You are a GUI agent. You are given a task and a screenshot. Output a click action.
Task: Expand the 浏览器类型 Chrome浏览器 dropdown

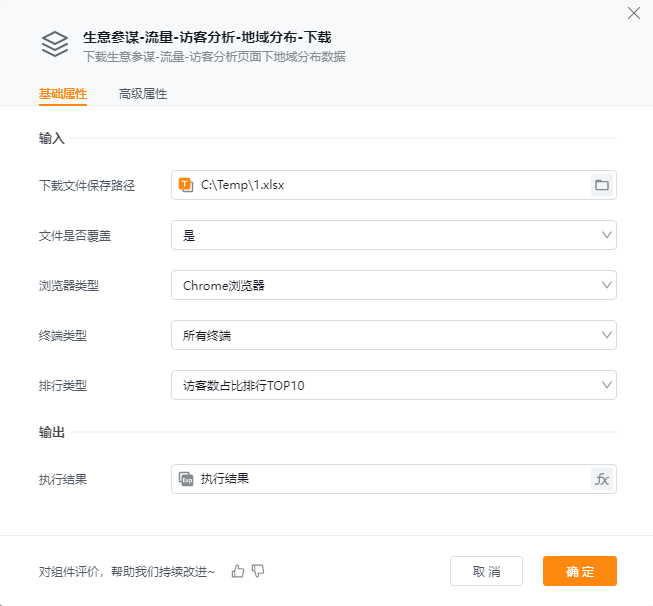coord(393,285)
